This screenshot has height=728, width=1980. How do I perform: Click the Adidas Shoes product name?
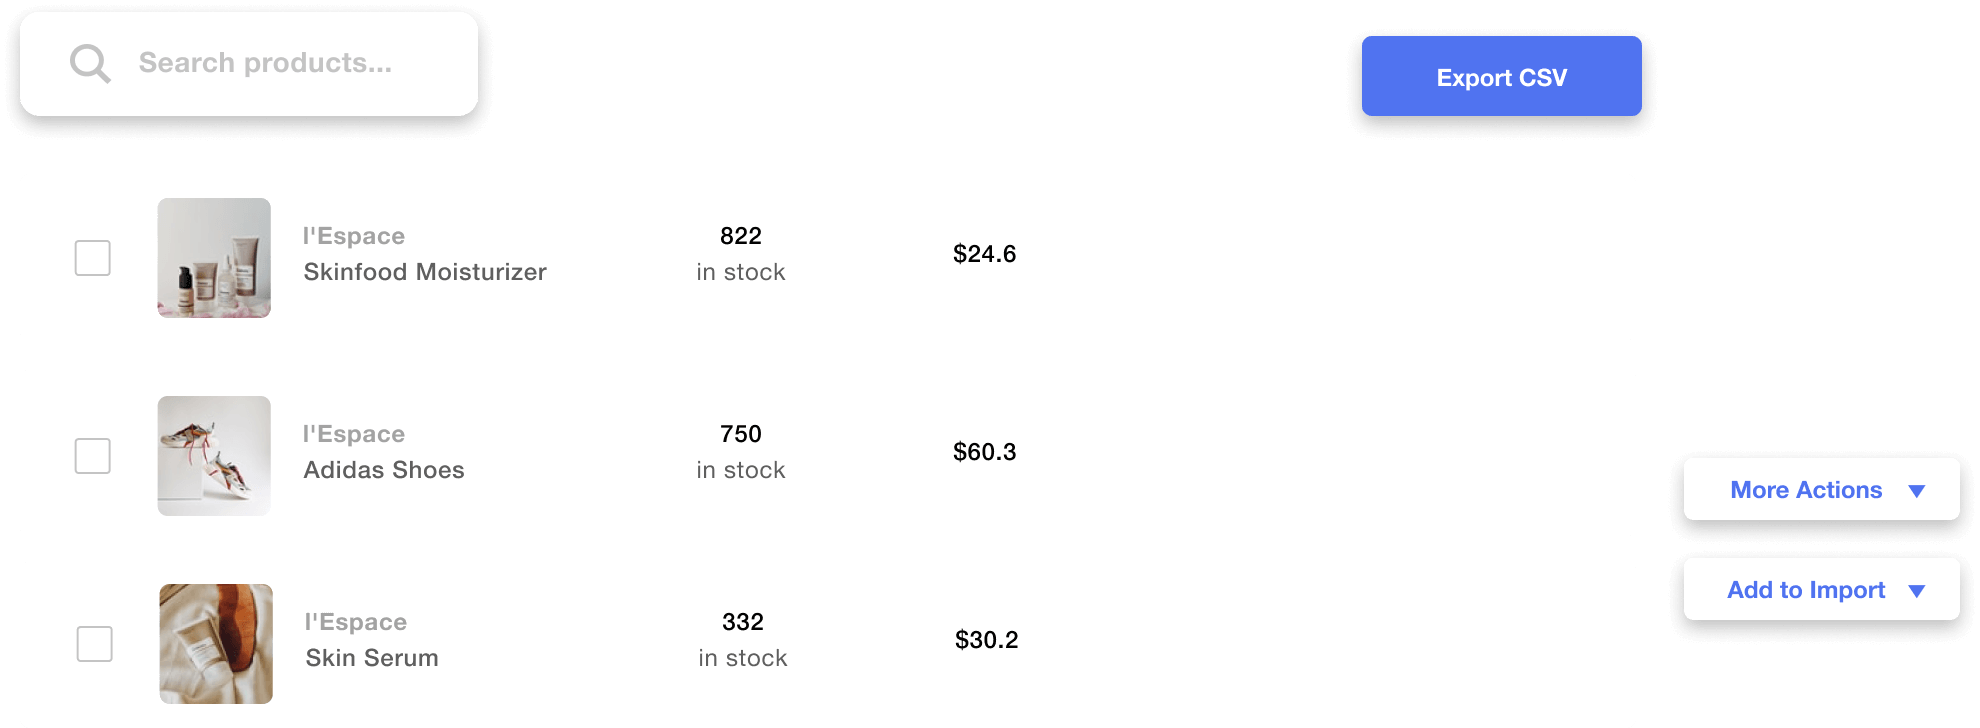pyautogui.click(x=384, y=470)
